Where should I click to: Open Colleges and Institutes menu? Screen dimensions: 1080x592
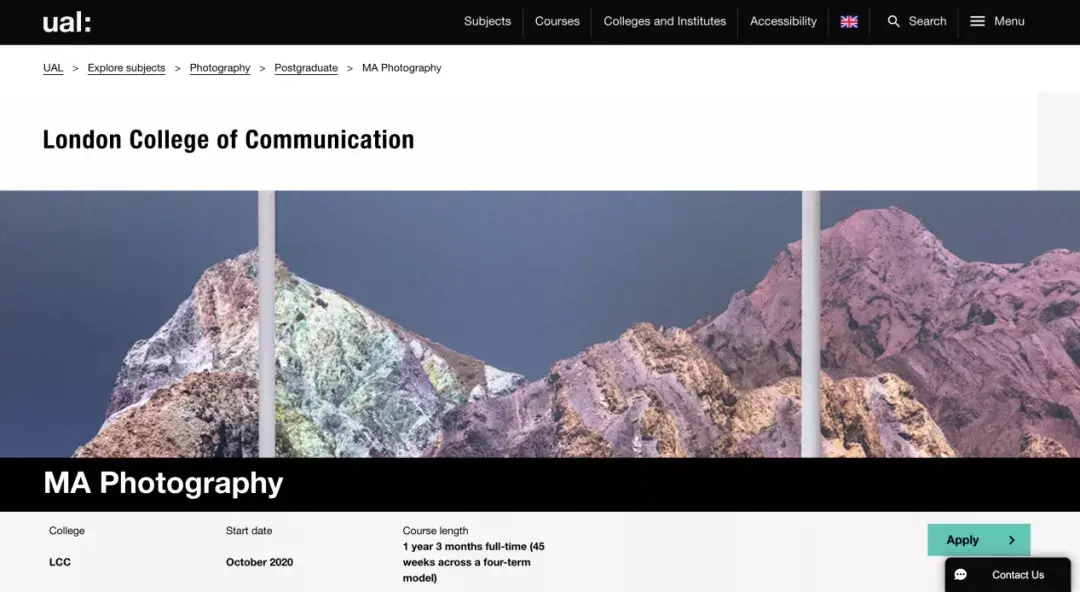665,21
